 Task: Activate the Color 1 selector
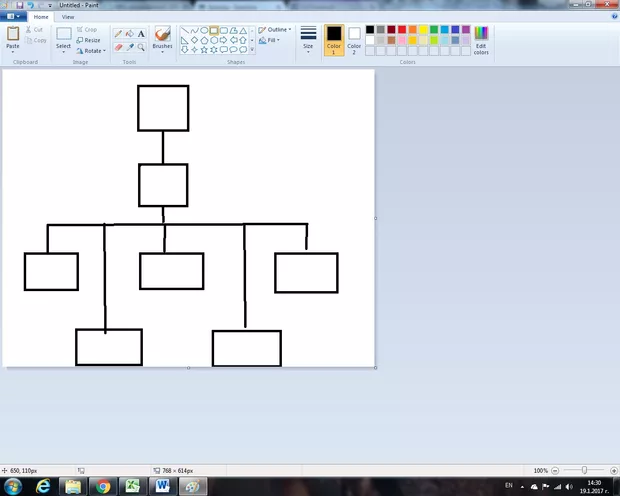point(334,38)
